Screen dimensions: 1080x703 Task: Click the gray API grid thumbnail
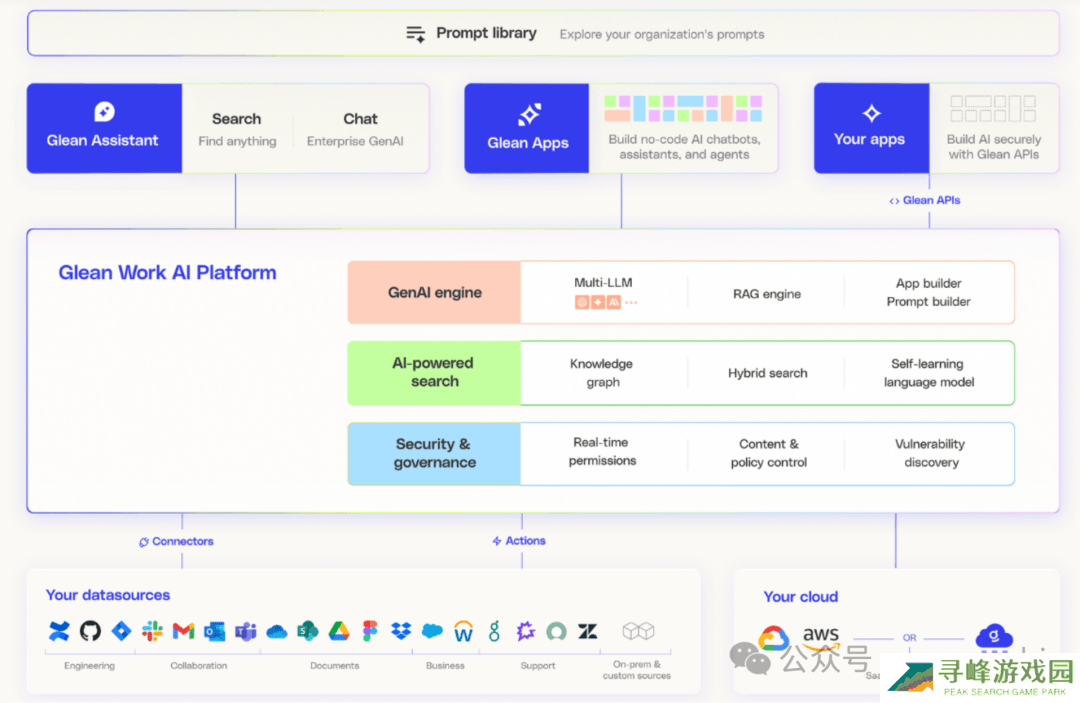[993, 109]
